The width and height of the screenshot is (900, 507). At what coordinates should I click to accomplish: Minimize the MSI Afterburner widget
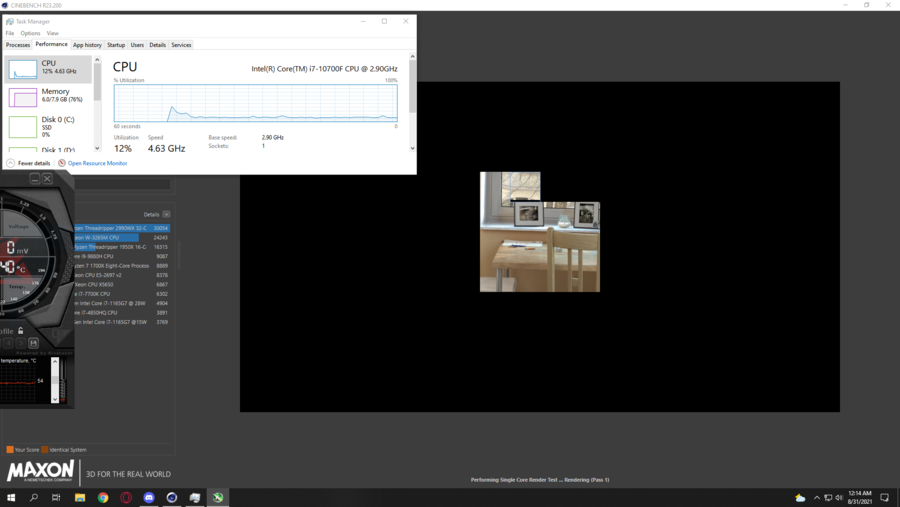click(x=35, y=179)
